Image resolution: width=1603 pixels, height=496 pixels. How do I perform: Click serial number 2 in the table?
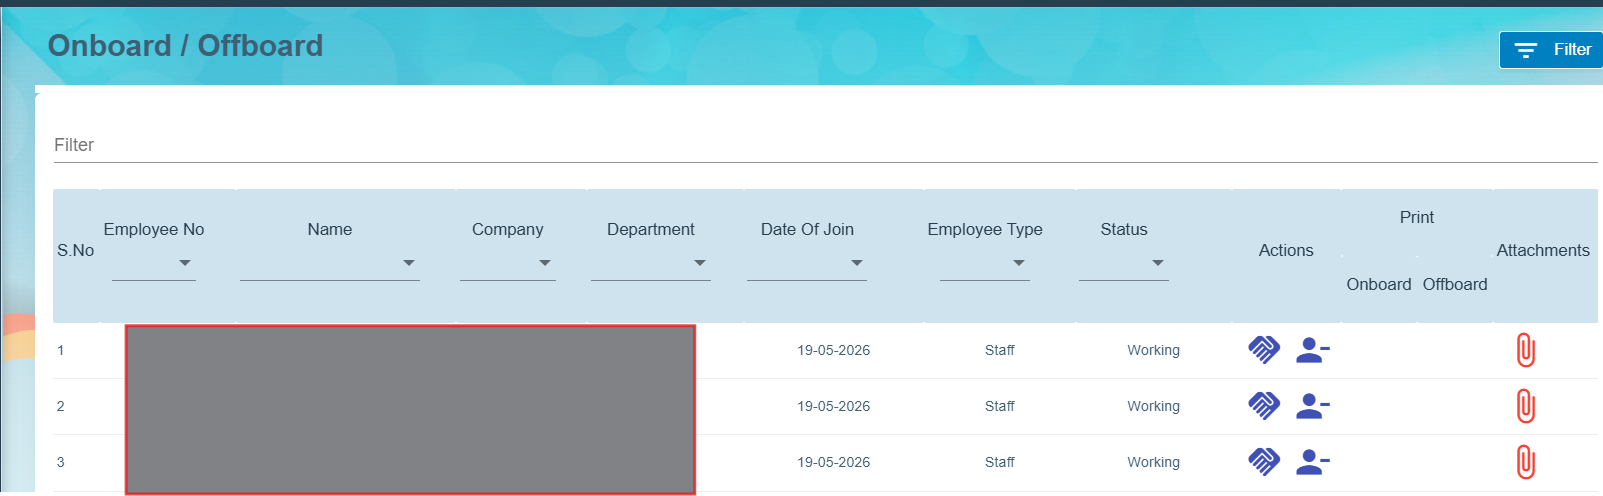61,406
